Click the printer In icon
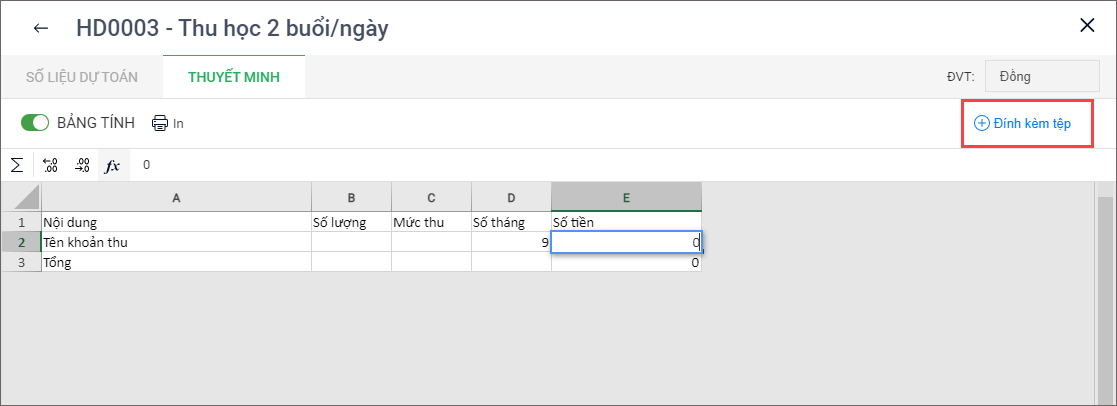Image resolution: width=1117 pixels, height=406 pixels. (160, 123)
